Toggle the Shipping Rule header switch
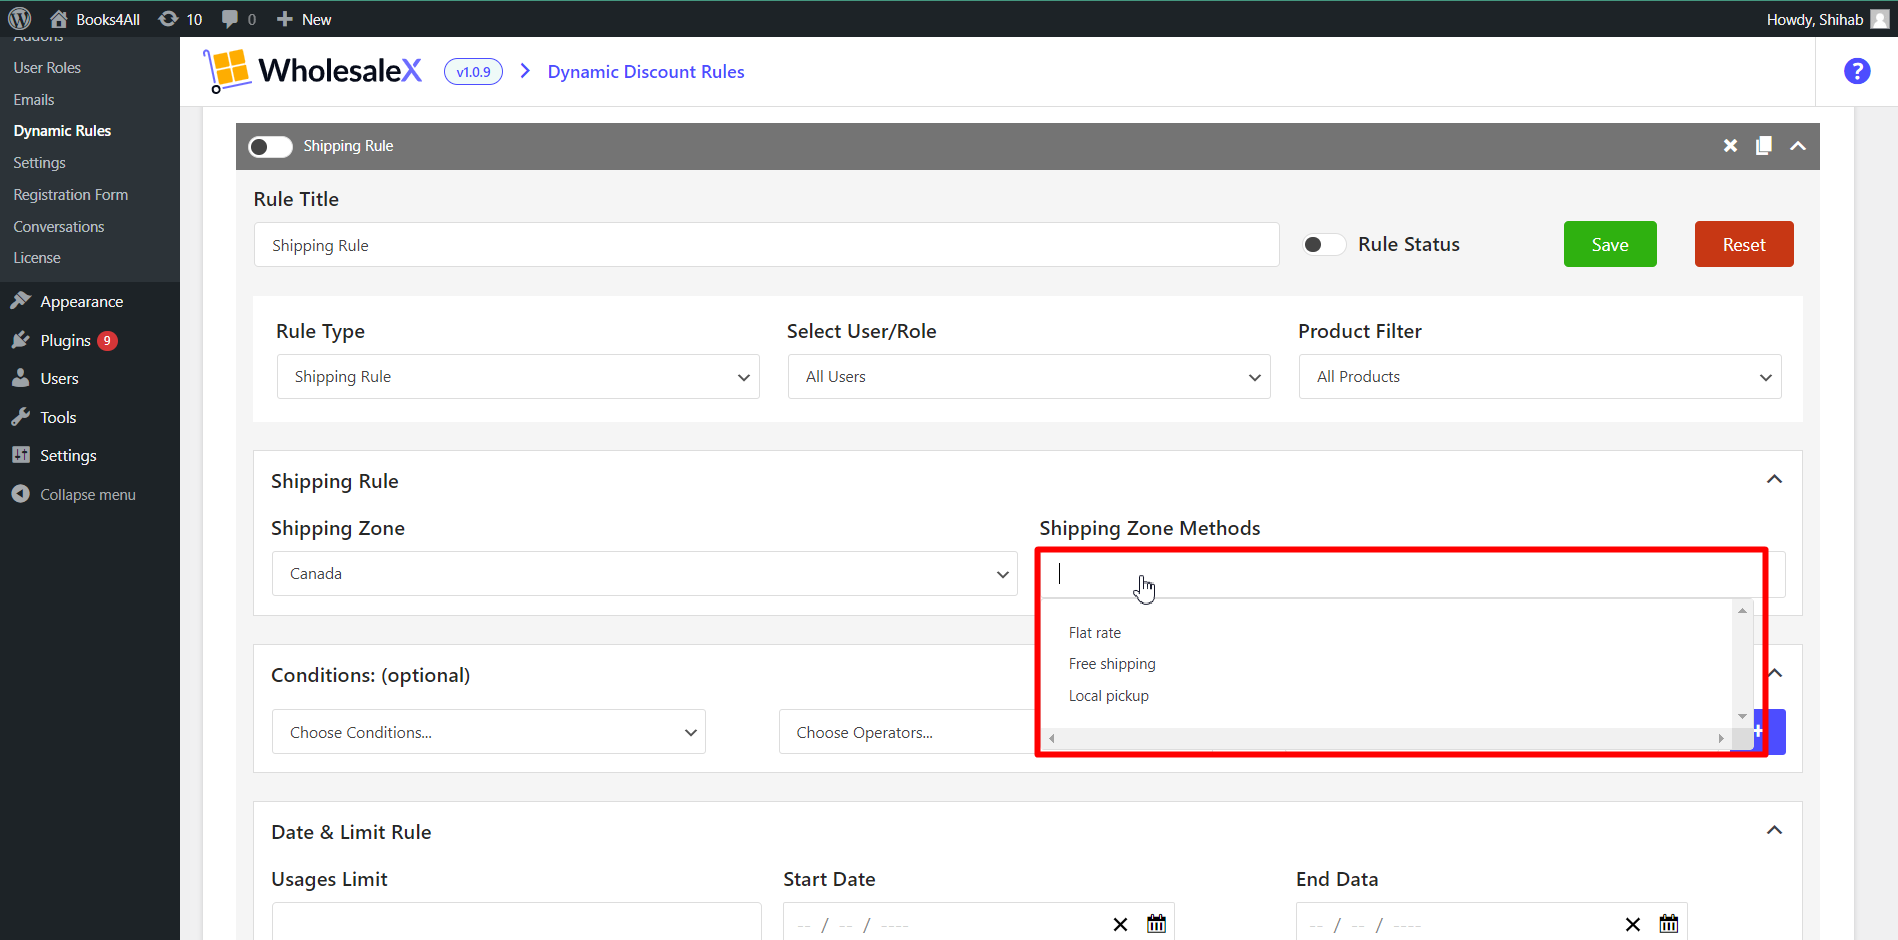The width and height of the screenshot is (1898, 940). [x=270, y=146]
